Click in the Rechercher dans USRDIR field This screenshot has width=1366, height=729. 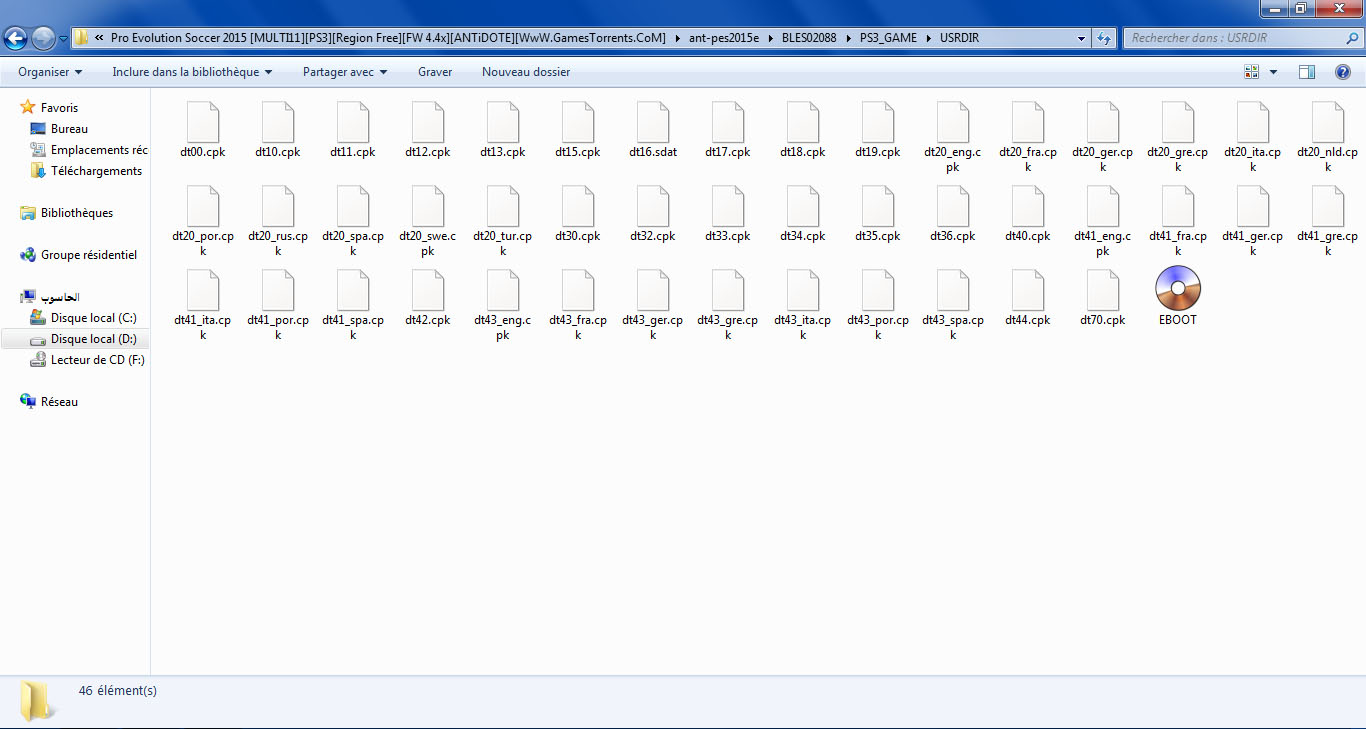click(x=1235, y=39)
